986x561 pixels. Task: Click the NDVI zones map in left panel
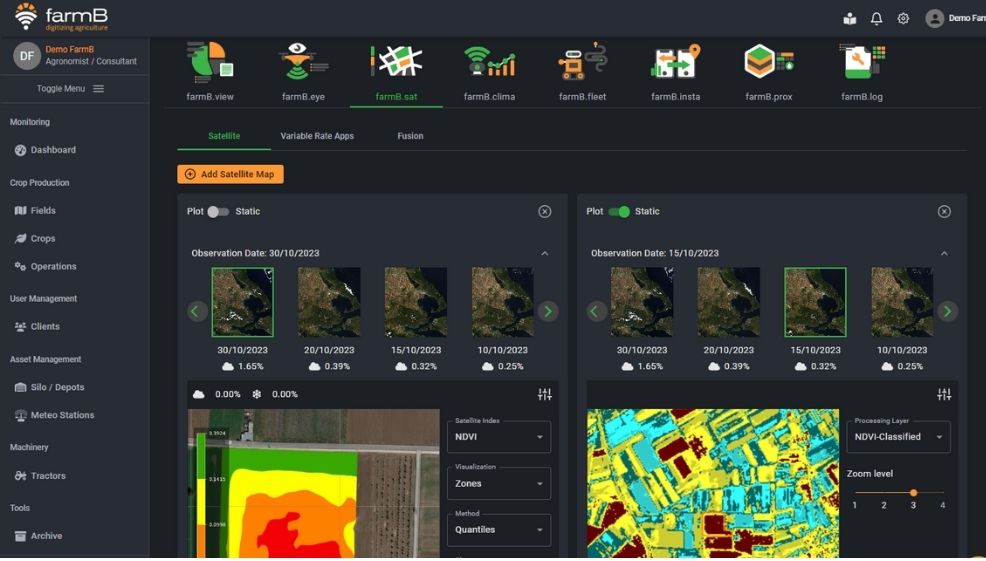(314, 483)
